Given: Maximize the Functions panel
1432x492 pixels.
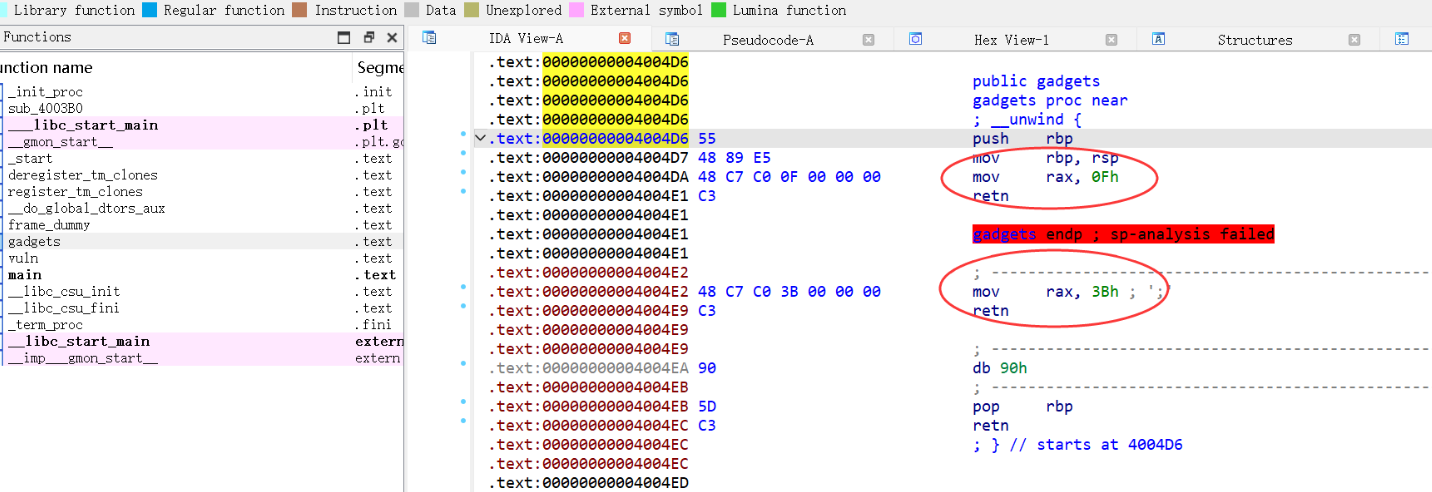Looking at the screenshot, I should [x=344, y=38].
